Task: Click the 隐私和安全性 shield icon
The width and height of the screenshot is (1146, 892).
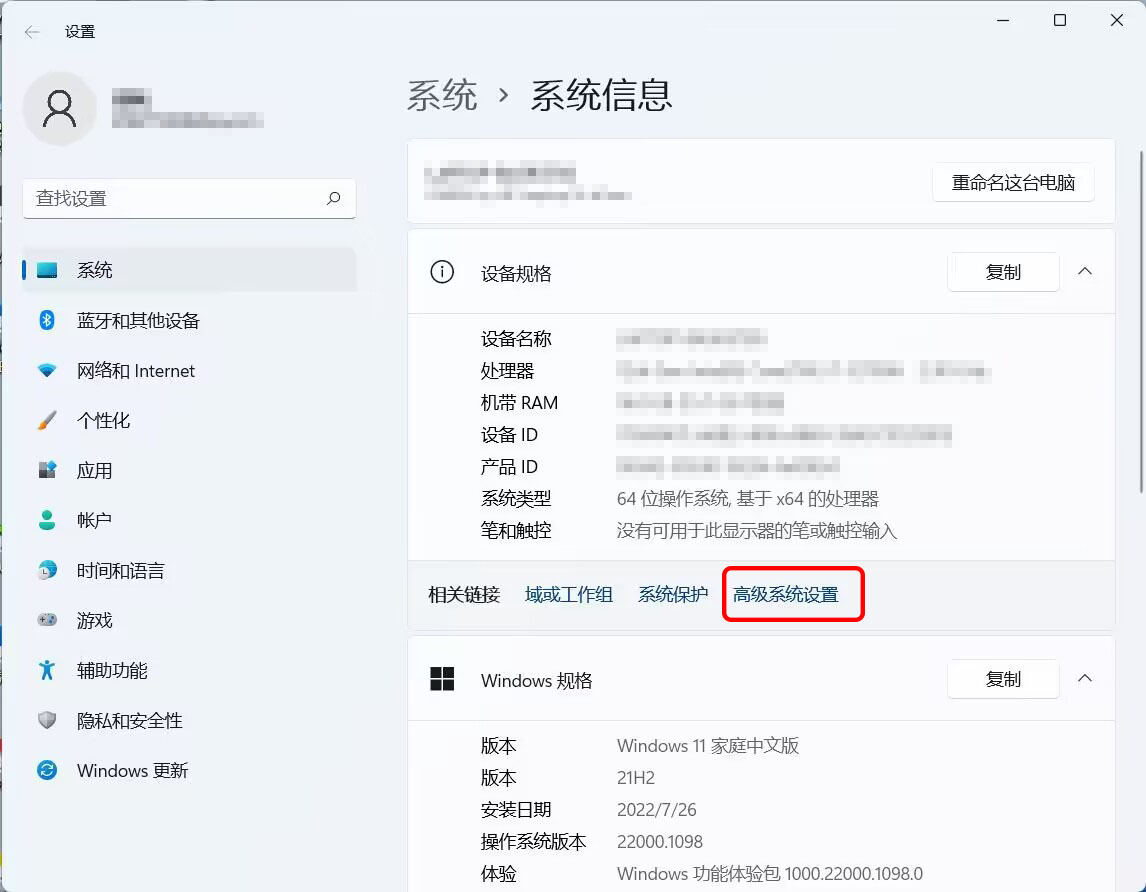Action: (x=47, y=720)
